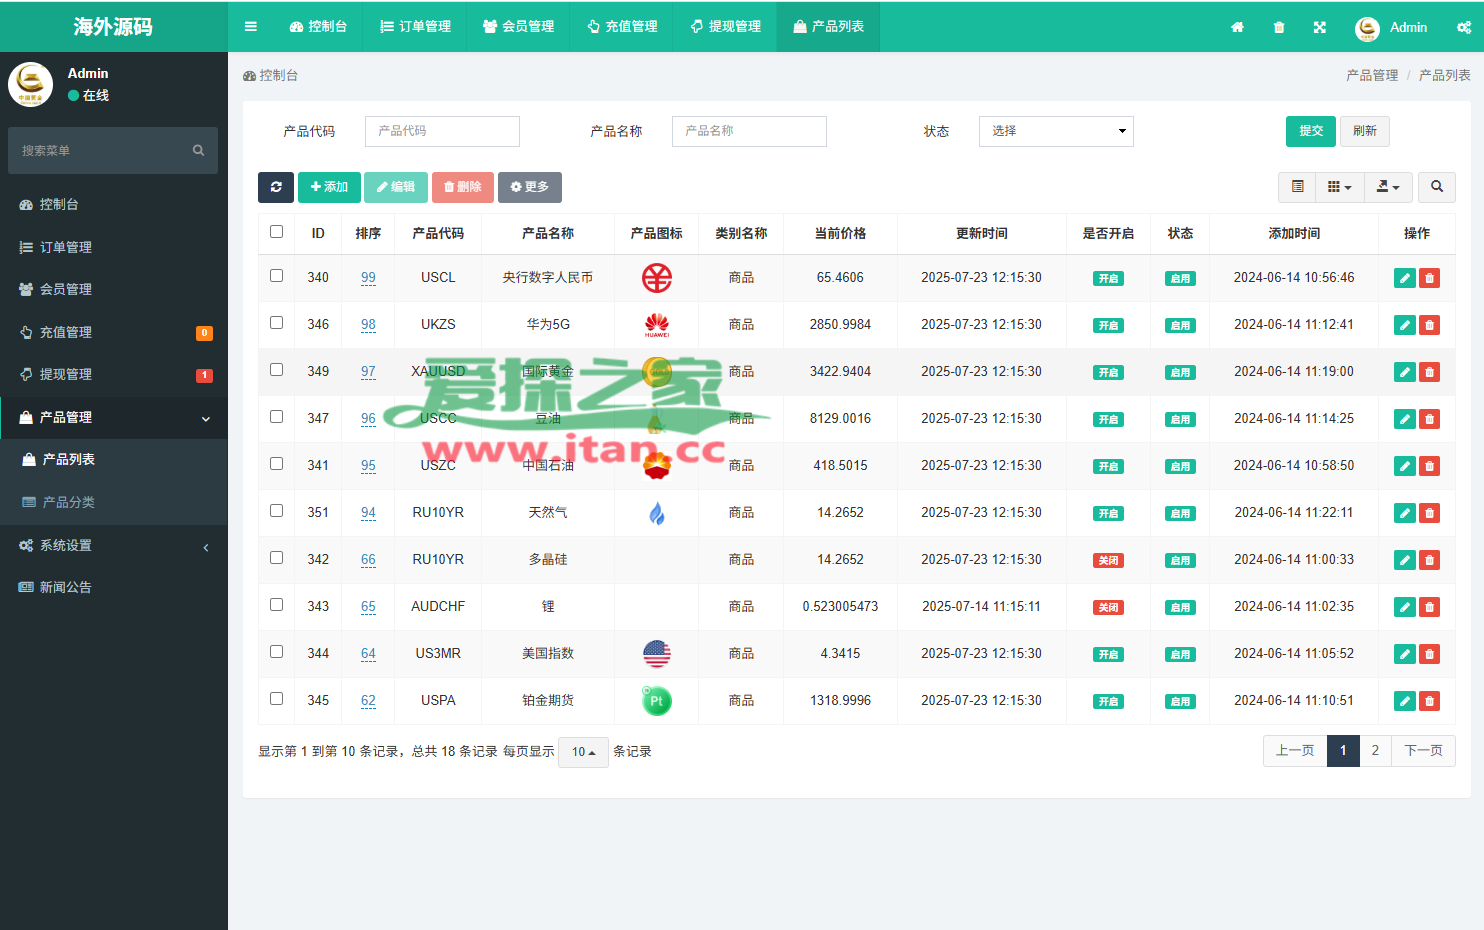Toggle the 关闭 open status for row 343
1484x930 pixels.
point(1108,608)
